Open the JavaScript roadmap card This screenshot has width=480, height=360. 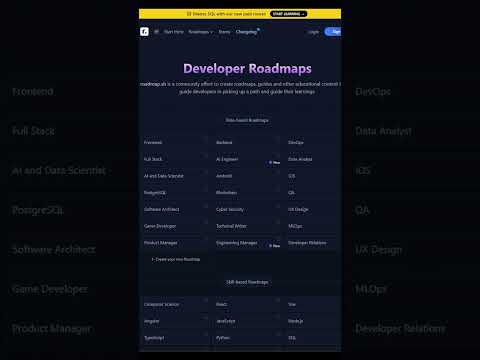(x=248, y=321)
